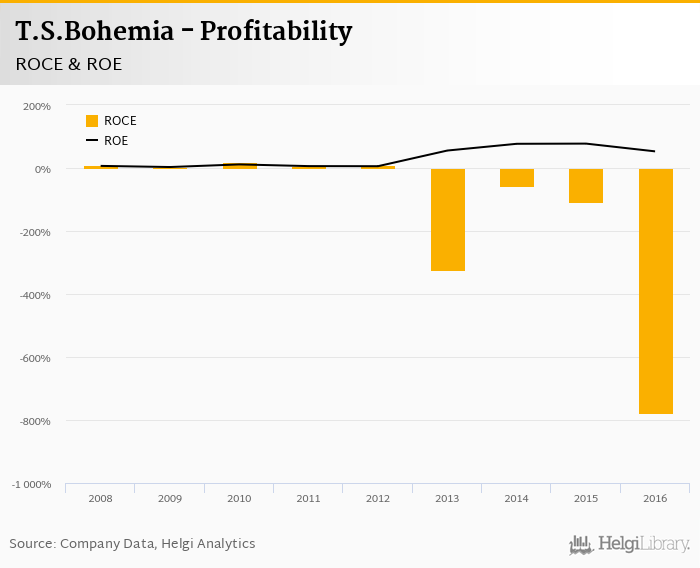Click the orange ROCE legend swatch
The image size is (700, 568).
[92, 121]
